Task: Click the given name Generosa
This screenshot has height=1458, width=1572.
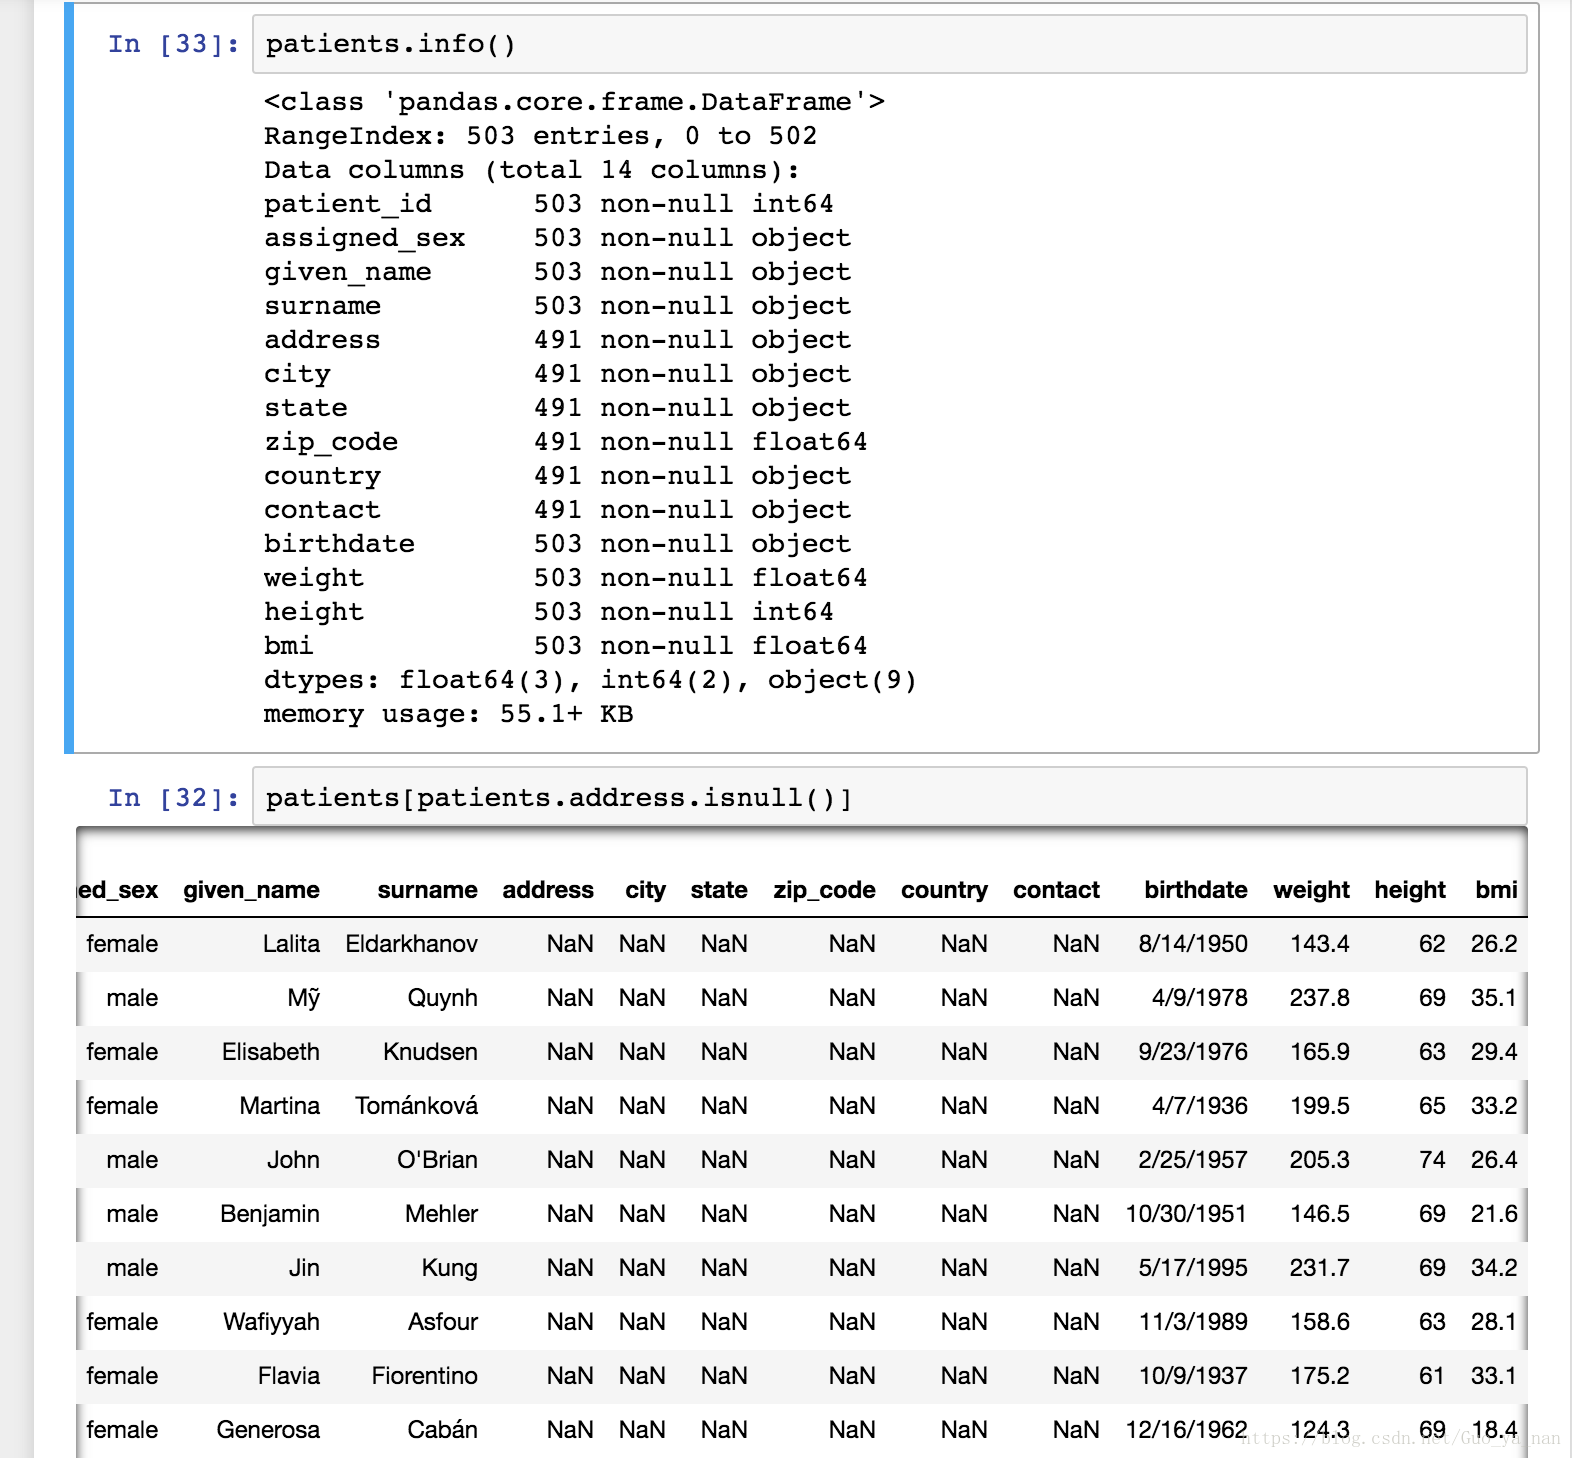Action: pyautogui.click(x=268, y=1430)
